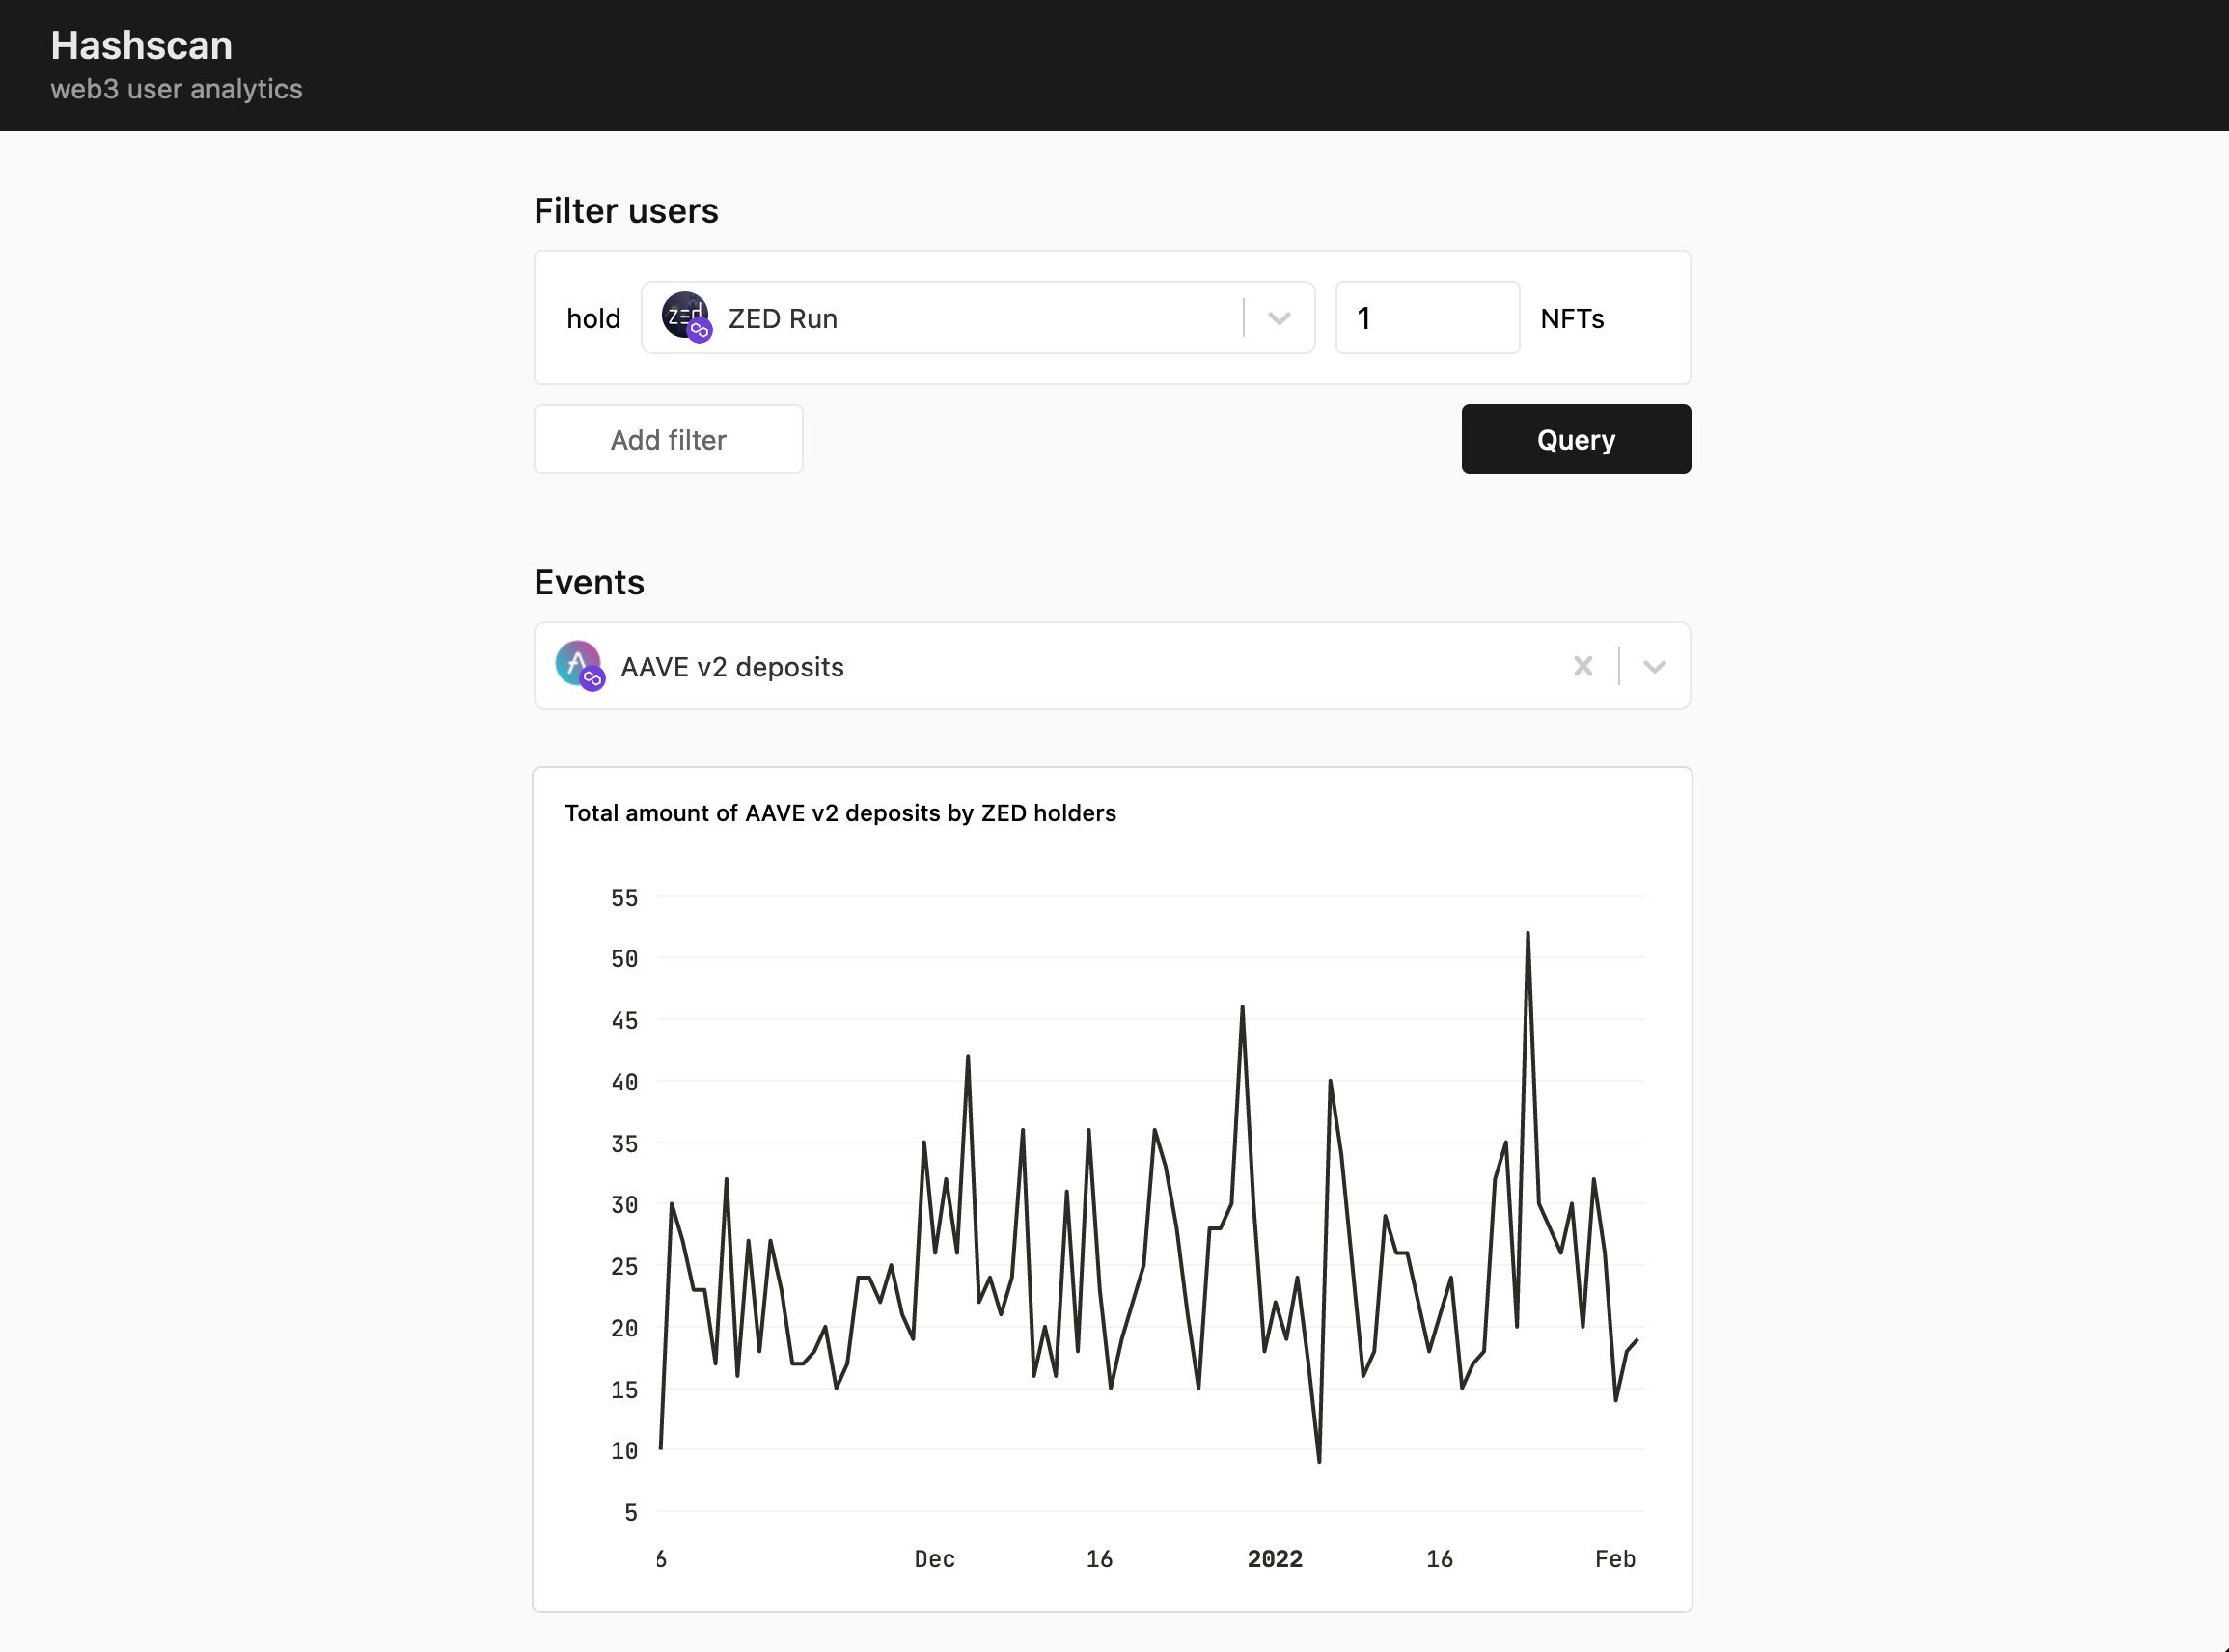
Task: Select the 'AAVE v2 deposits' event text
Action: [x=732, y=667]
